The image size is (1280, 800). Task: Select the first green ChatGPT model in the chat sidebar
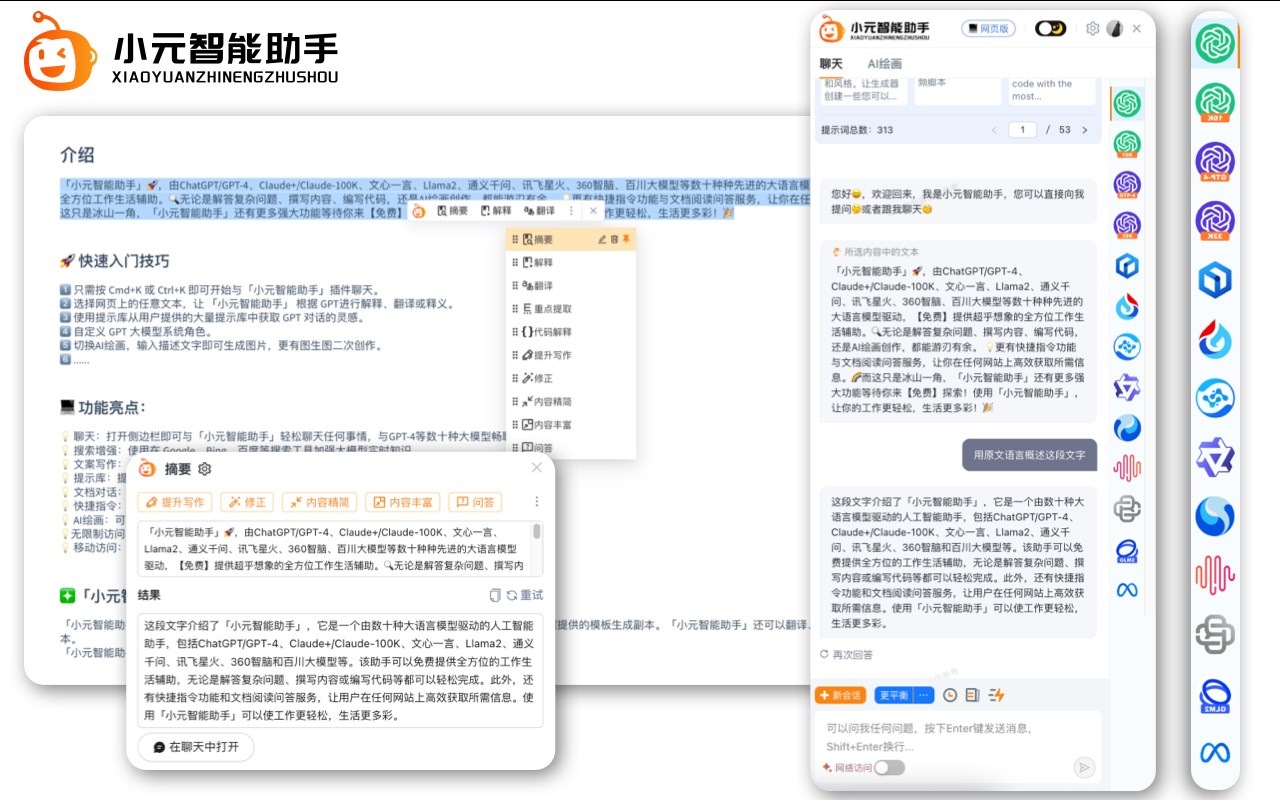click(1128, 103)
